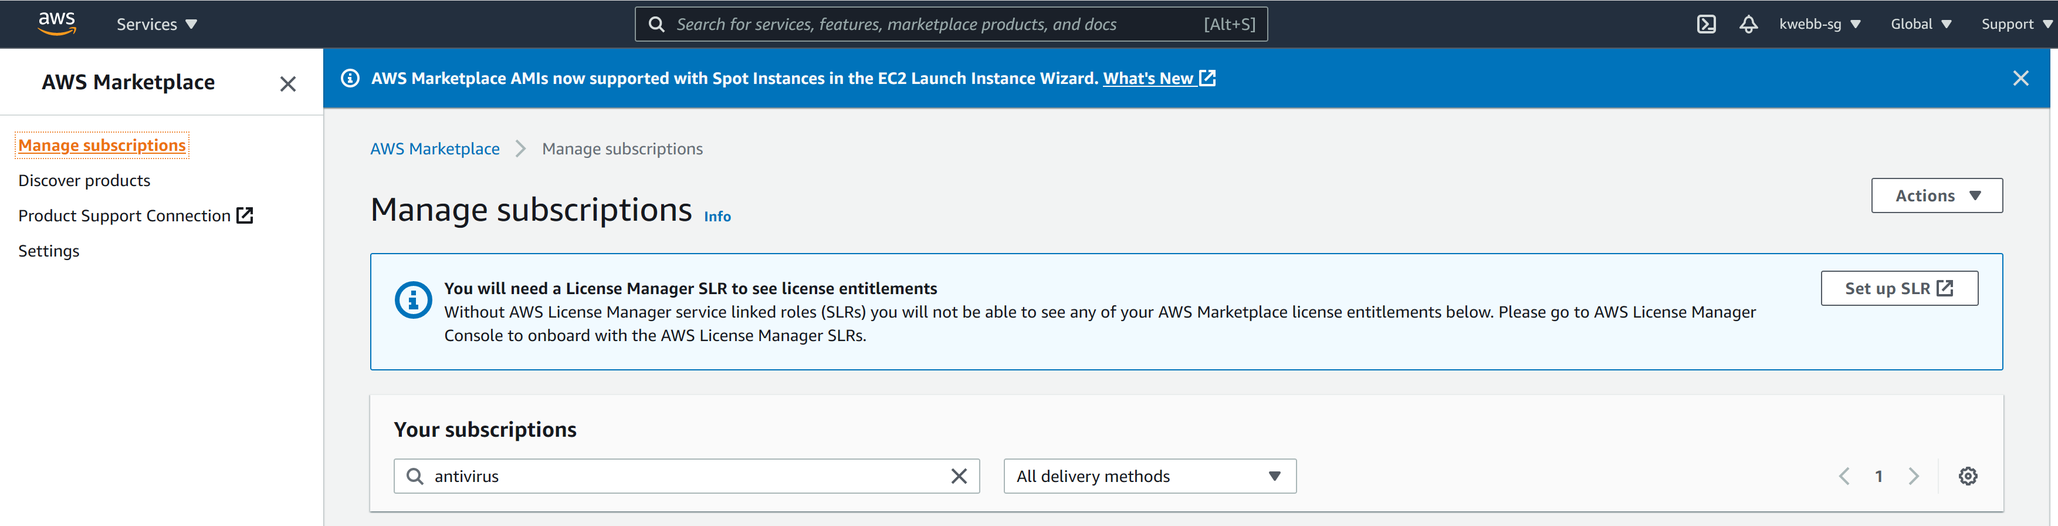Select Manage subscriptions in sidebar

(102, 145)
